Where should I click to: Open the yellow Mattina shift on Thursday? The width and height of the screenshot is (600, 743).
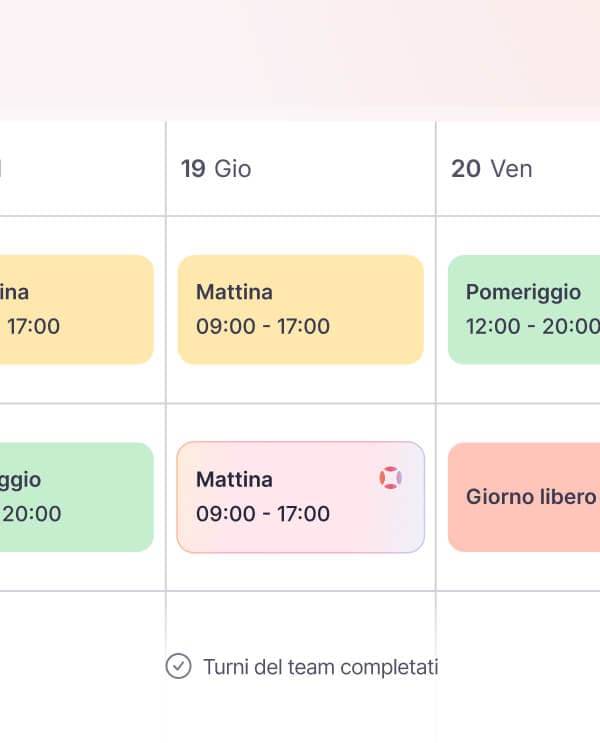coord(300,309)
